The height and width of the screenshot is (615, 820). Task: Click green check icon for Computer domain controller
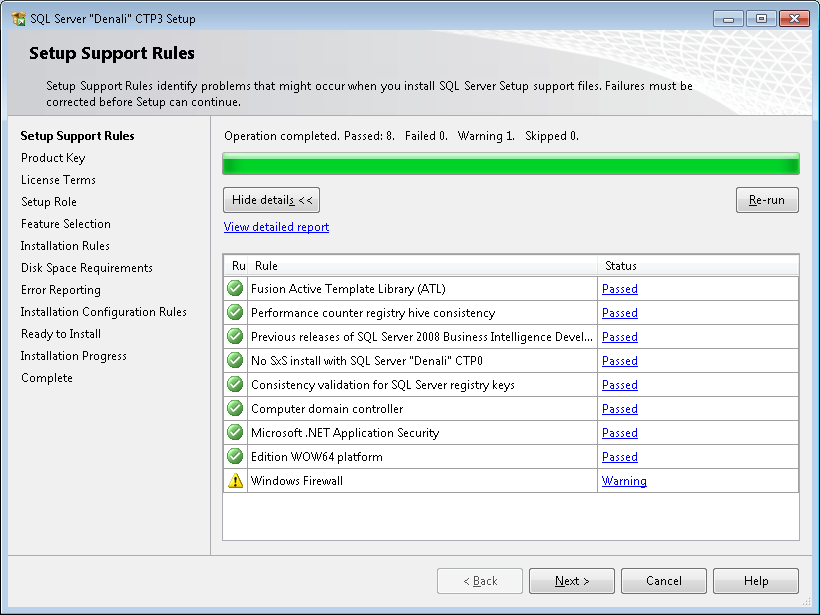click(235, 408)
